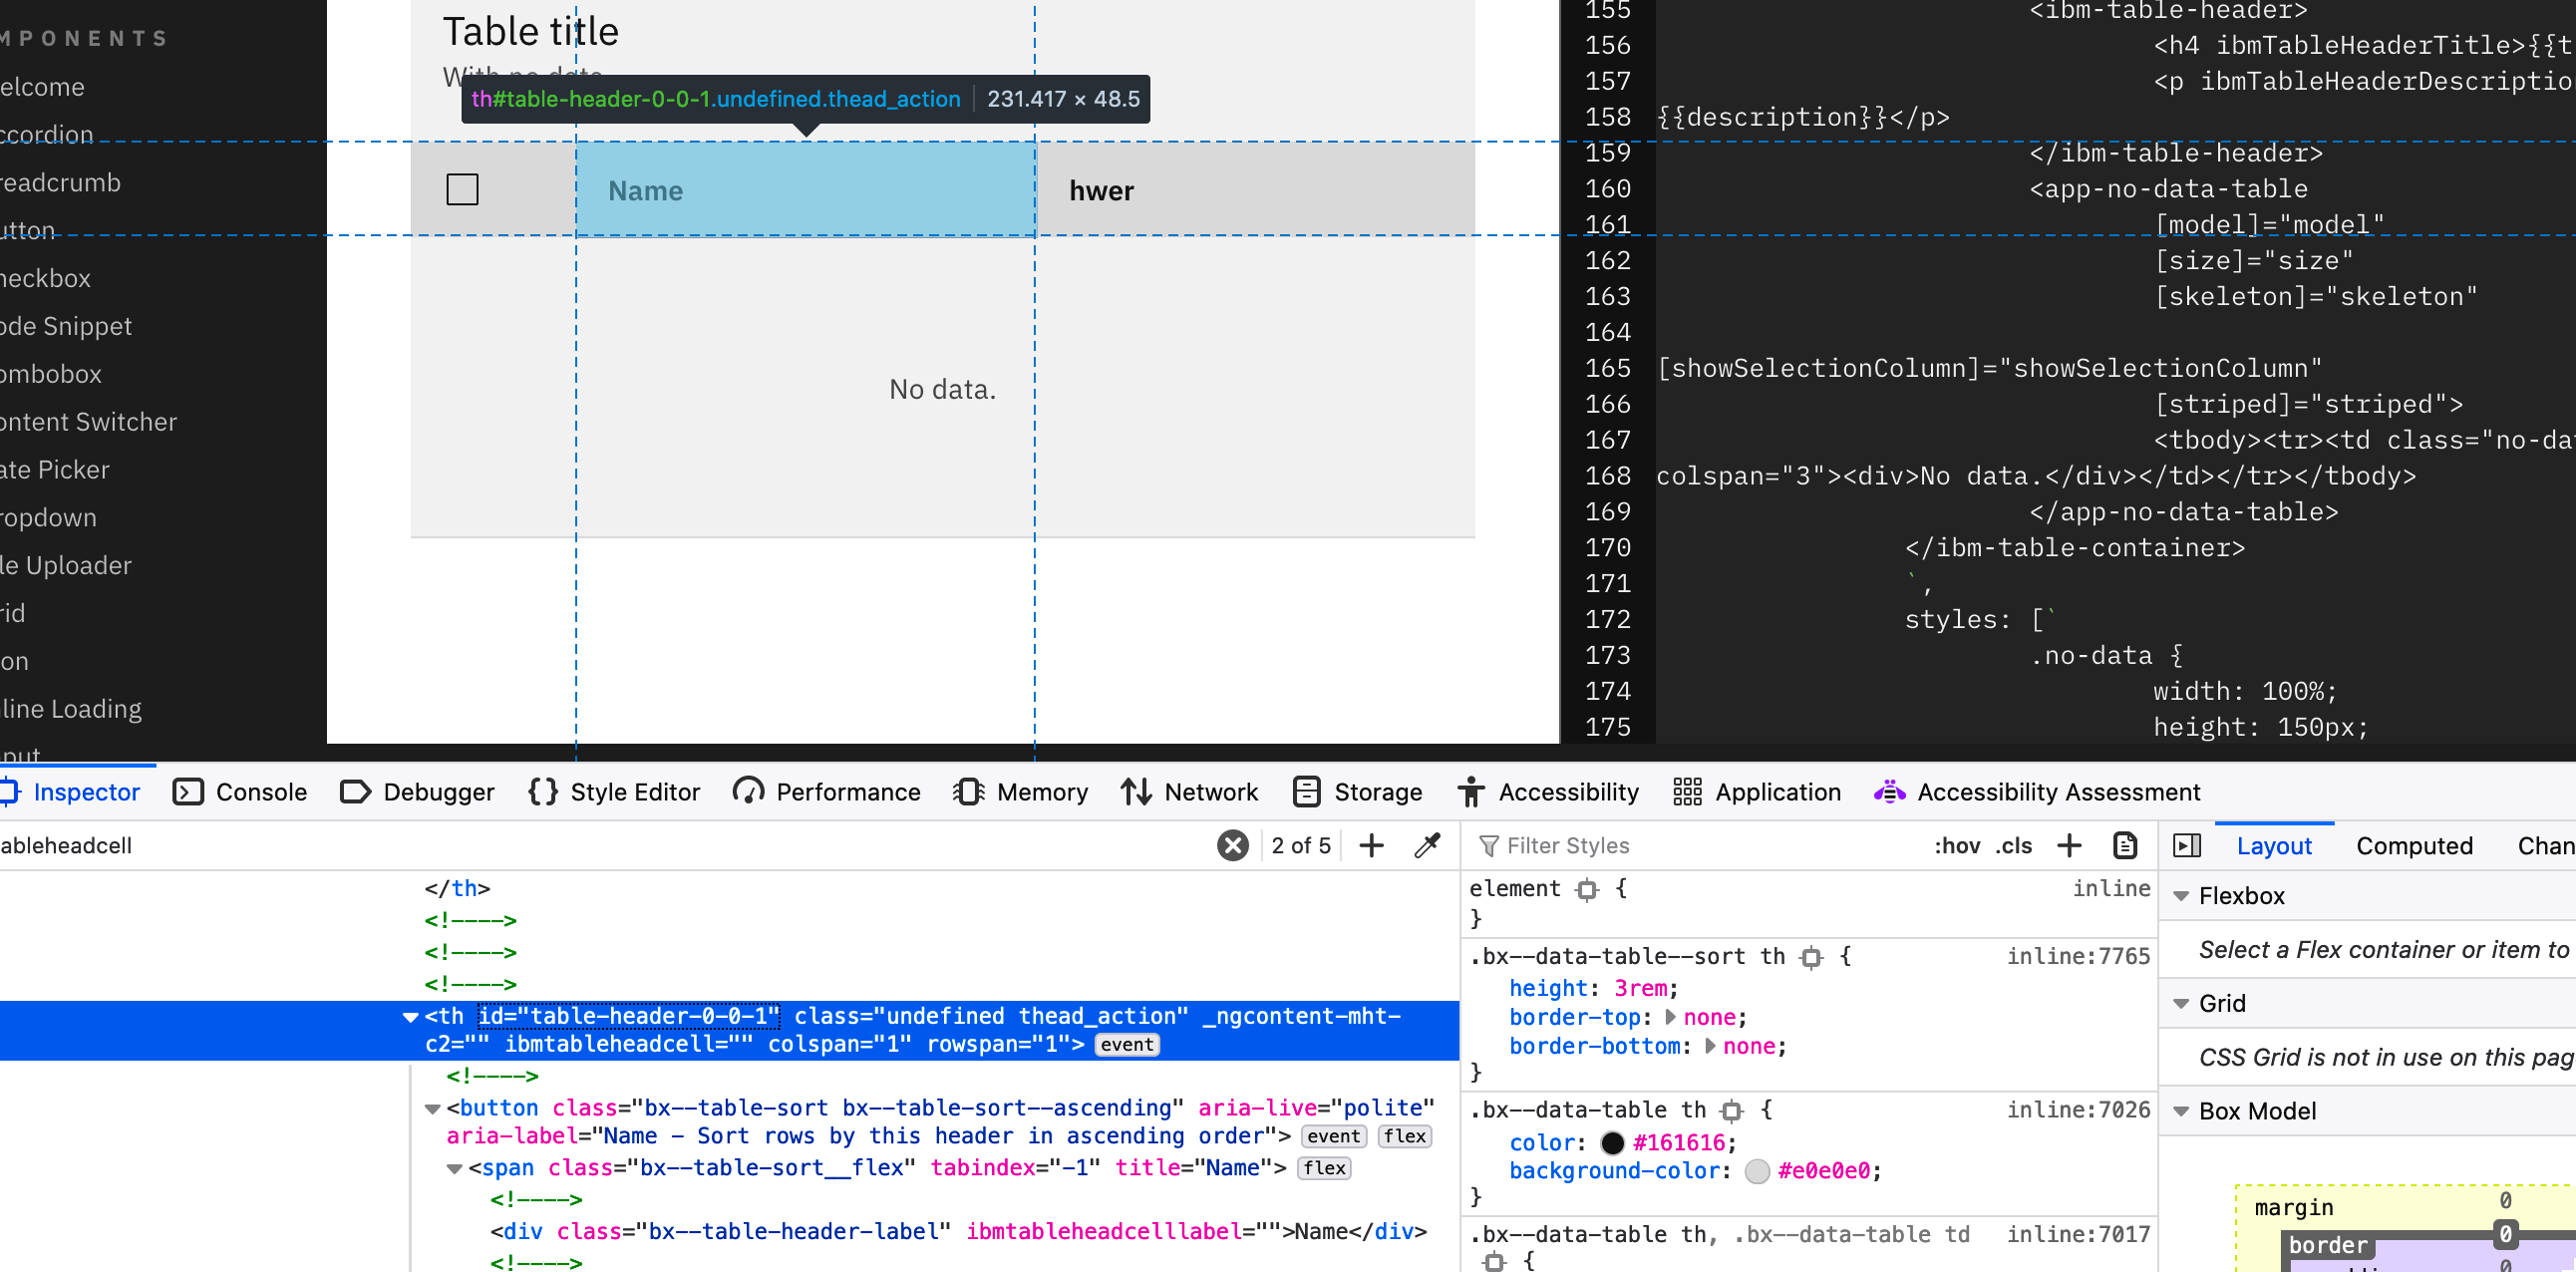
Task: Open the Debugger tab
Action: pyautogui.click(x=418, y=792)
